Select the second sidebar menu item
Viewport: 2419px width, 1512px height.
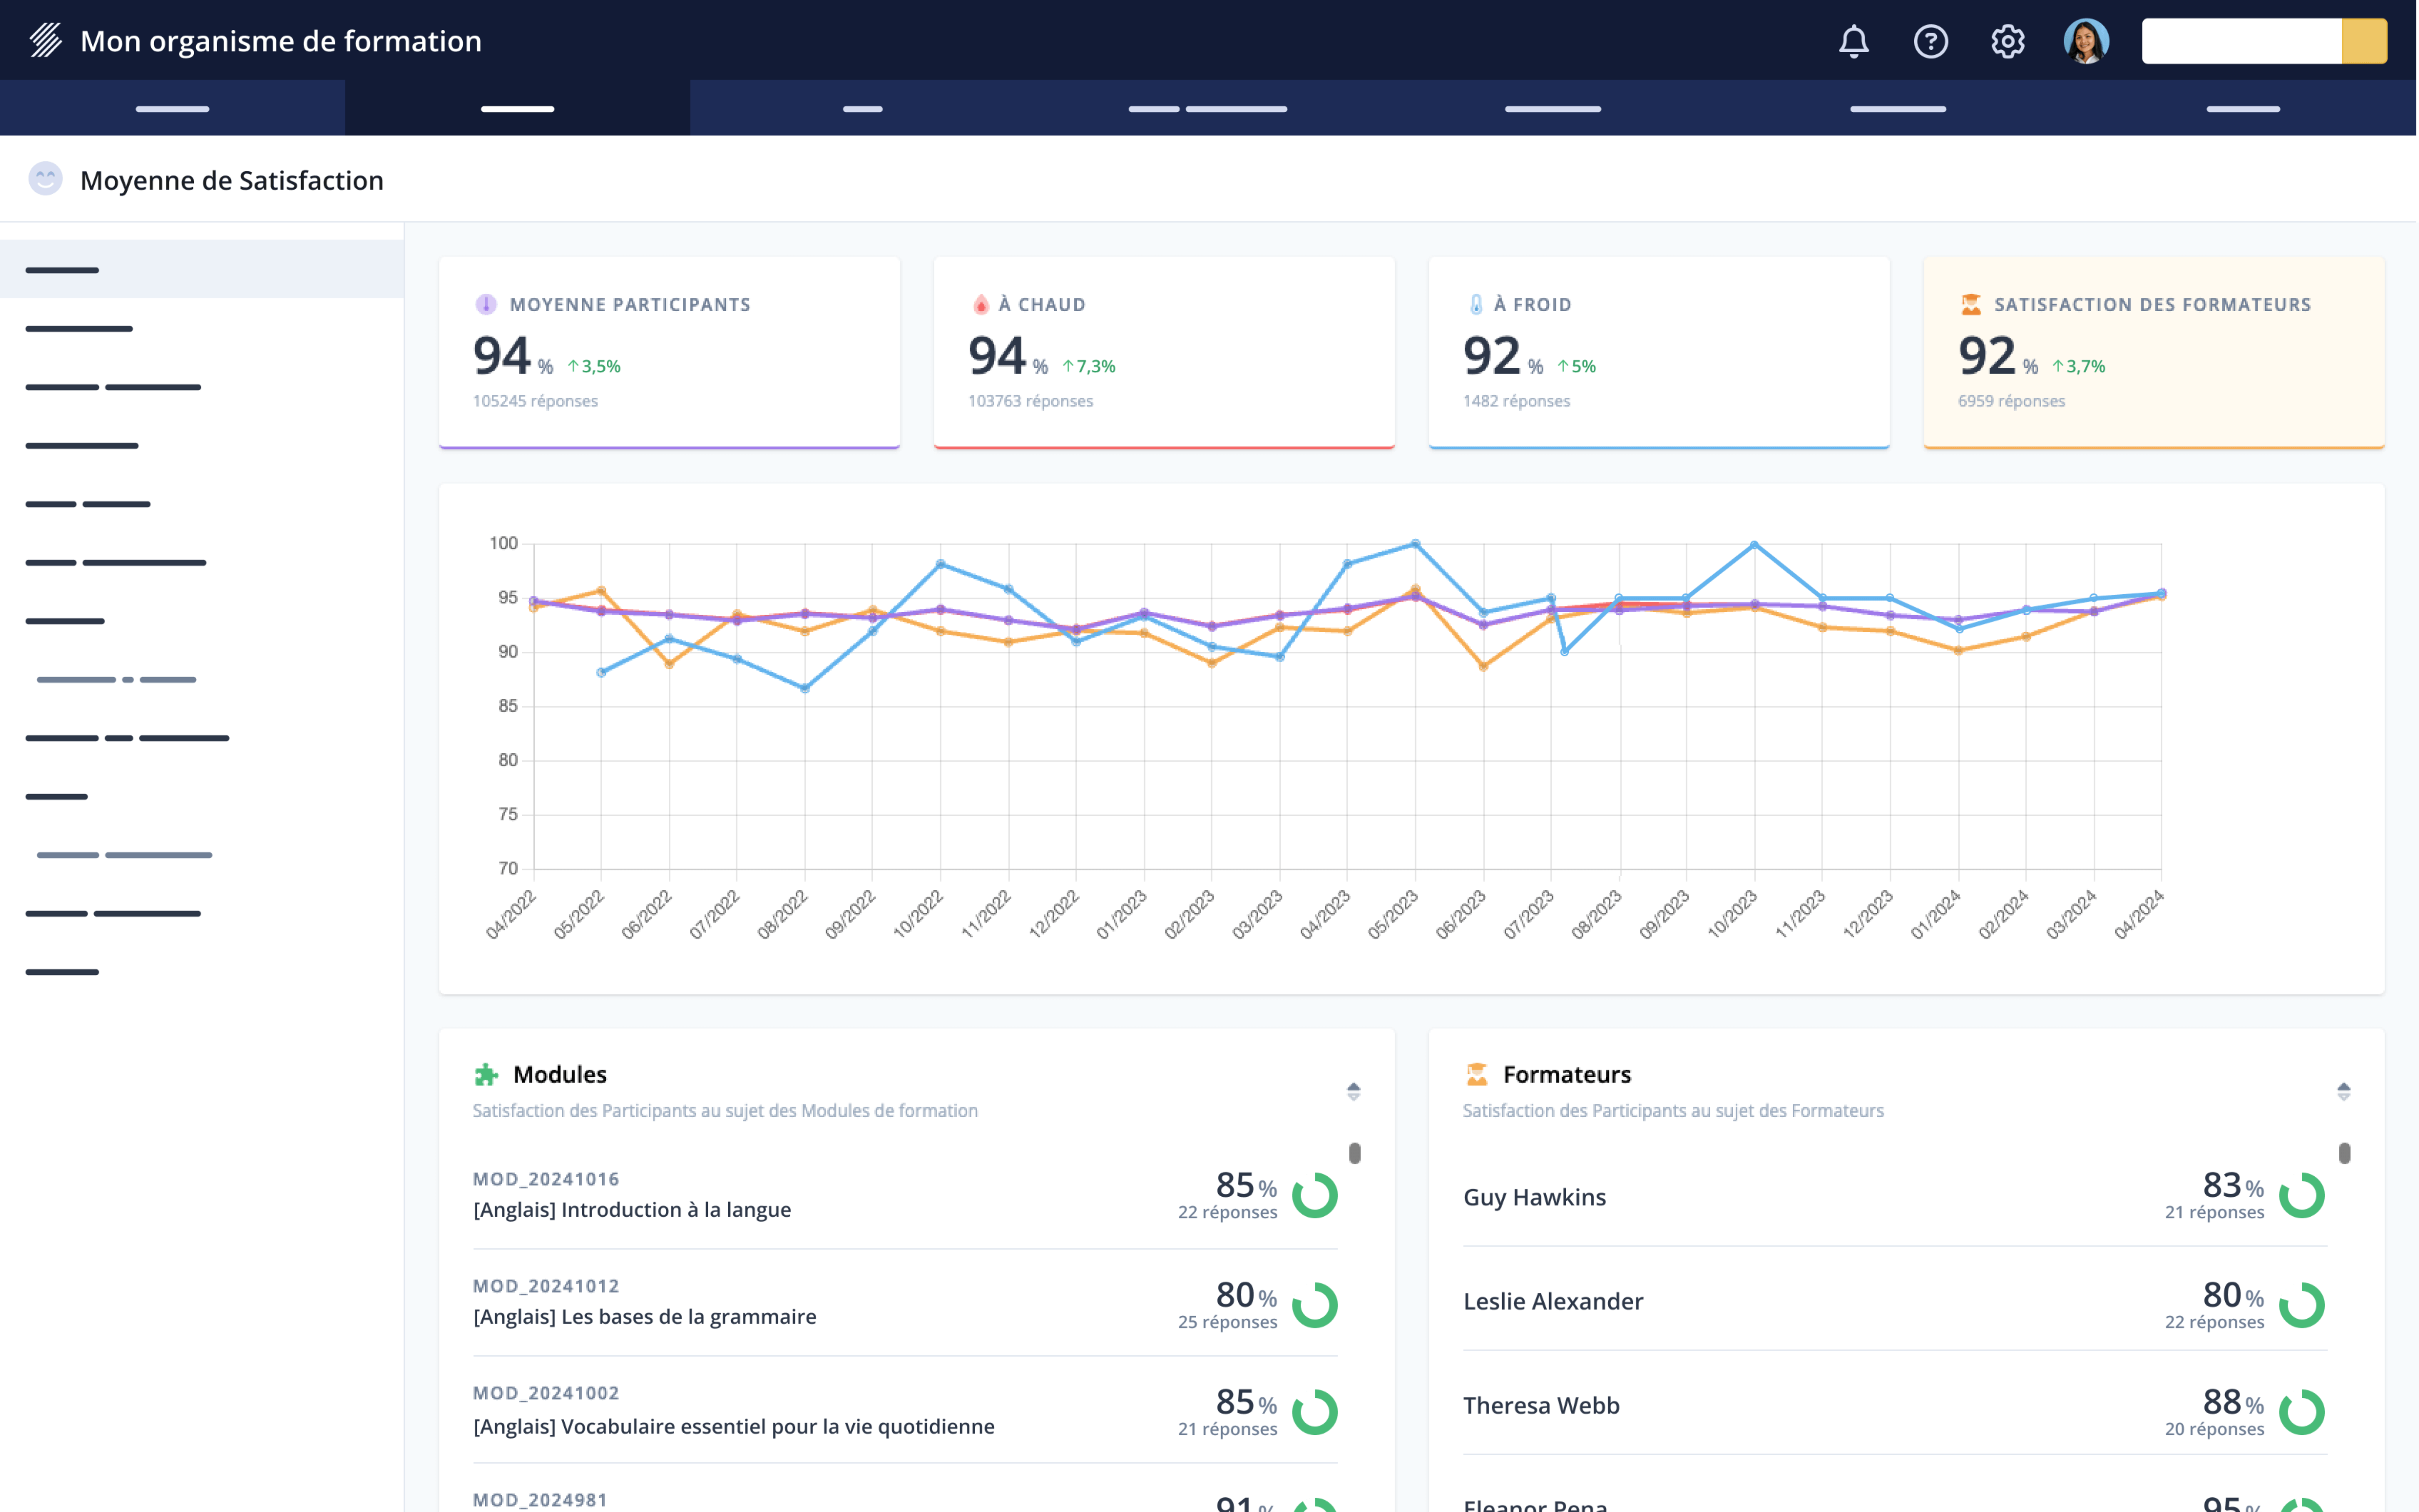tap(202, 328)
